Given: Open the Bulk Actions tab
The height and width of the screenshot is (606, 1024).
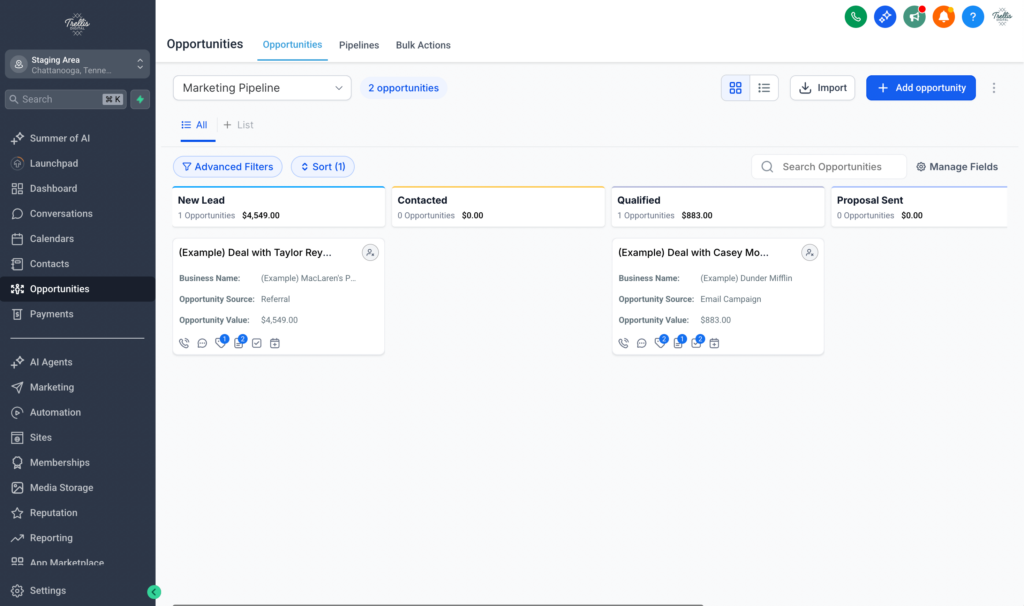Looking at the screenshot, I should [x=423, y=45].
